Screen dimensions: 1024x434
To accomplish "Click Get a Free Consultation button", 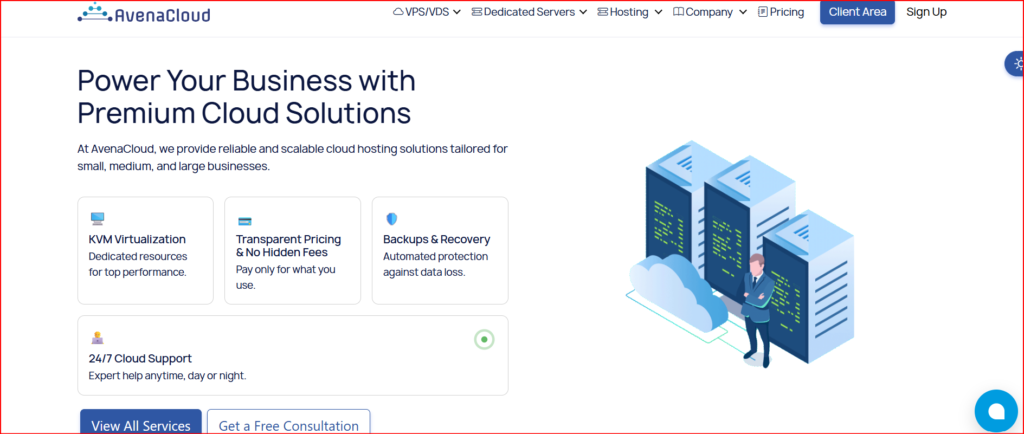I will 289,423.
